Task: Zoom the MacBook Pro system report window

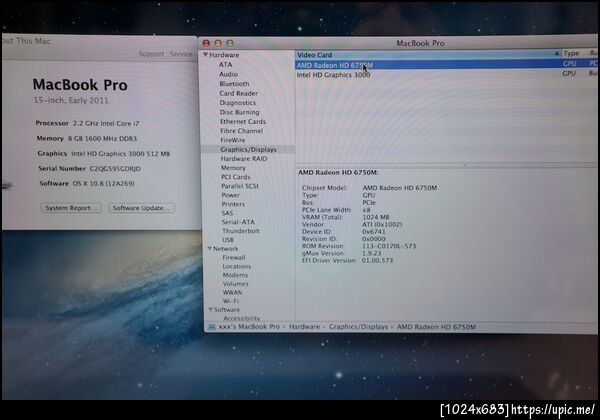Action: point(230,43)
